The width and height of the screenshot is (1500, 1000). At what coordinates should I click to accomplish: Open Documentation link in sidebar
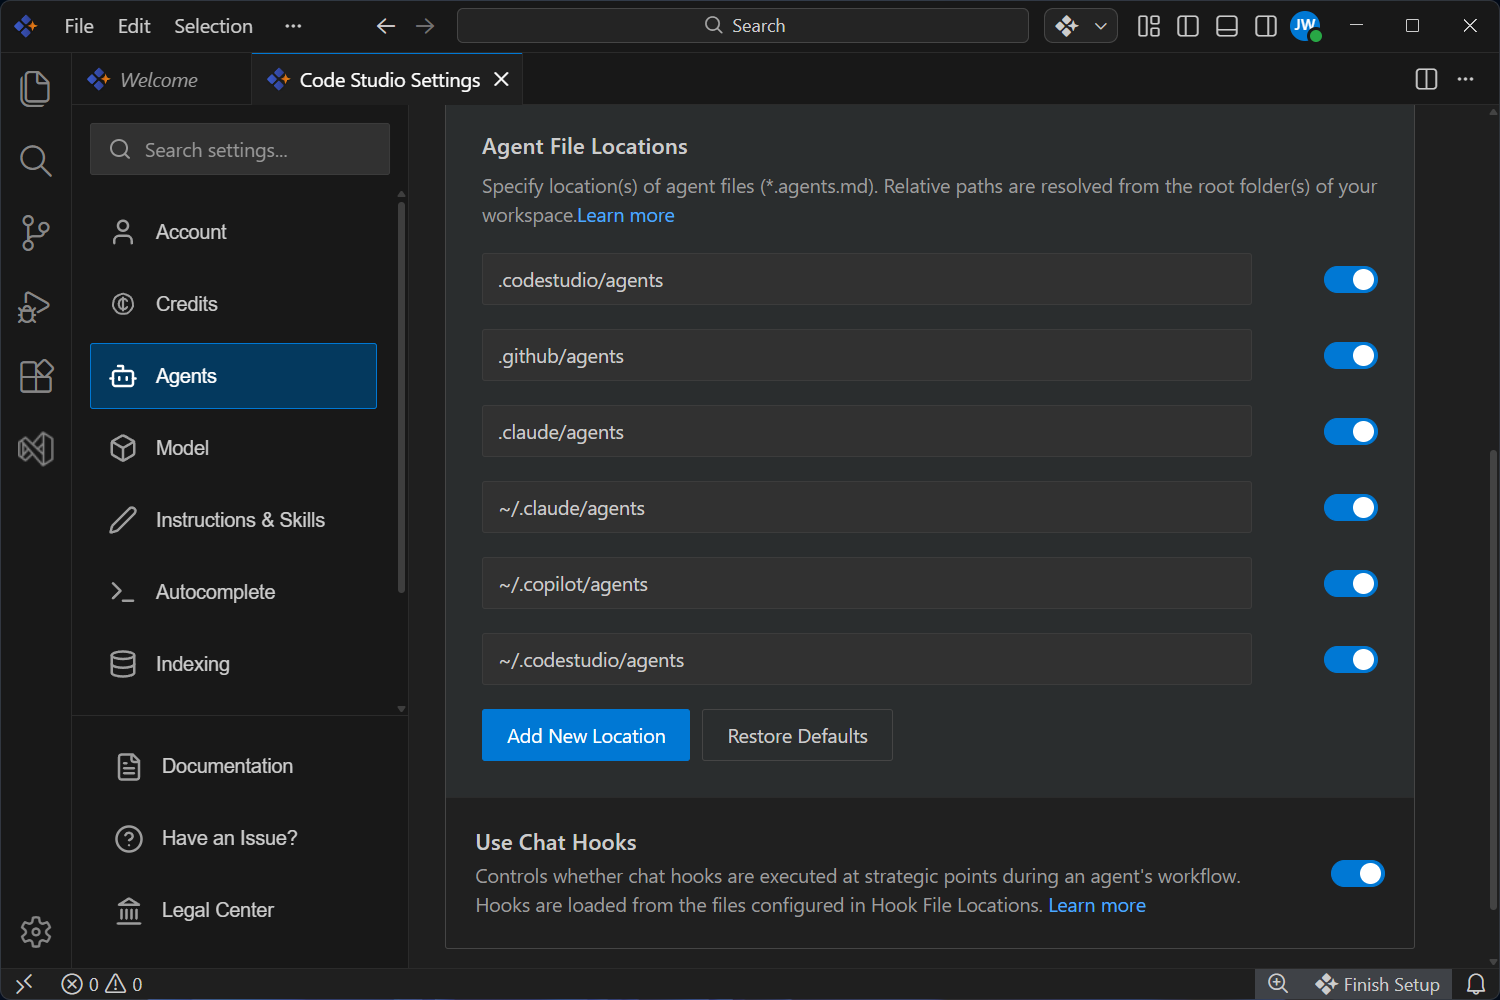coord(227,766)
